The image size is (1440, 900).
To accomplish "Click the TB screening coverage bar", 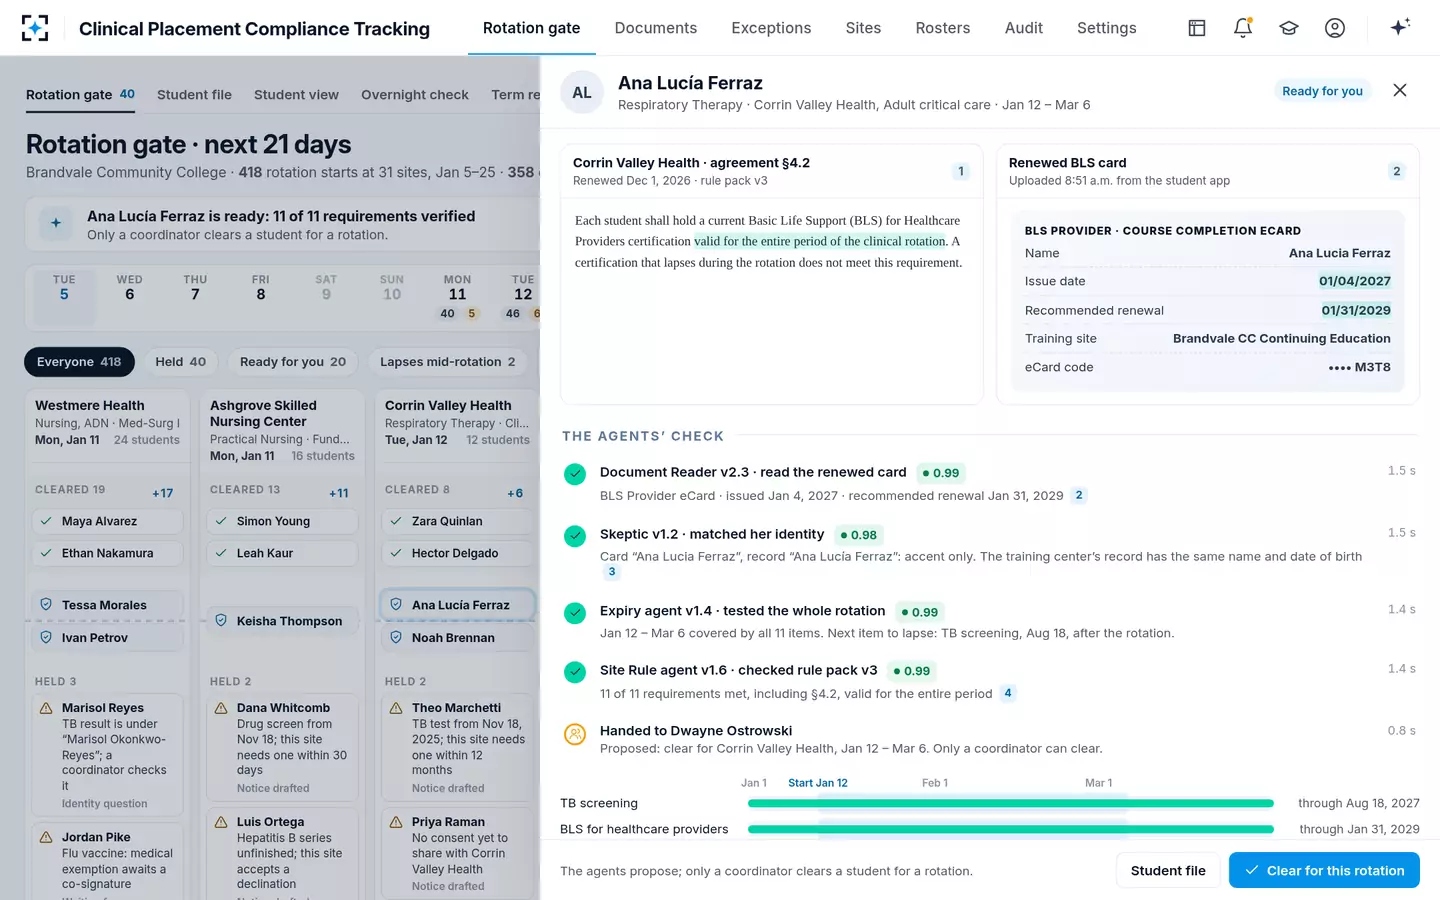I will (1011, 803).
